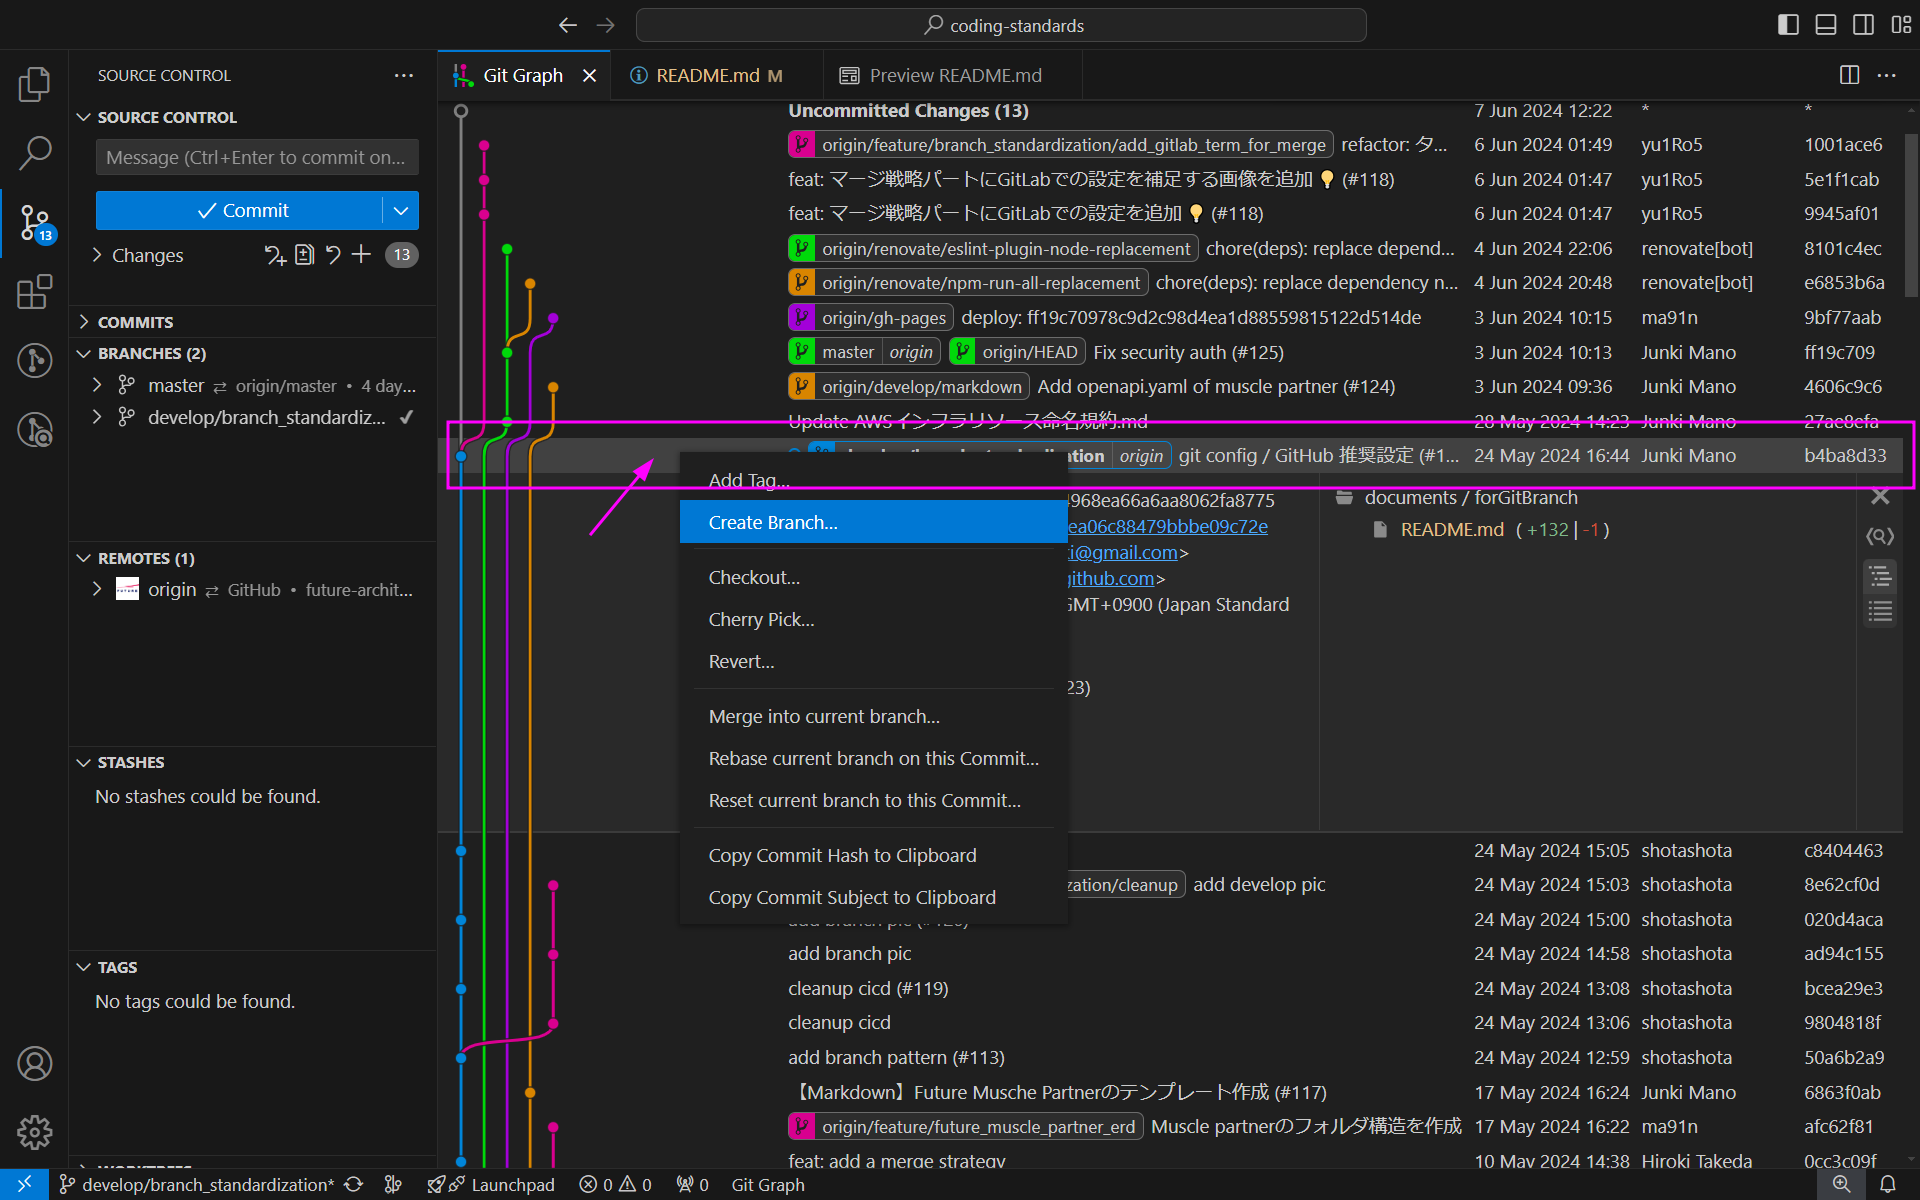Click the github.com email link

point(1110,579)
